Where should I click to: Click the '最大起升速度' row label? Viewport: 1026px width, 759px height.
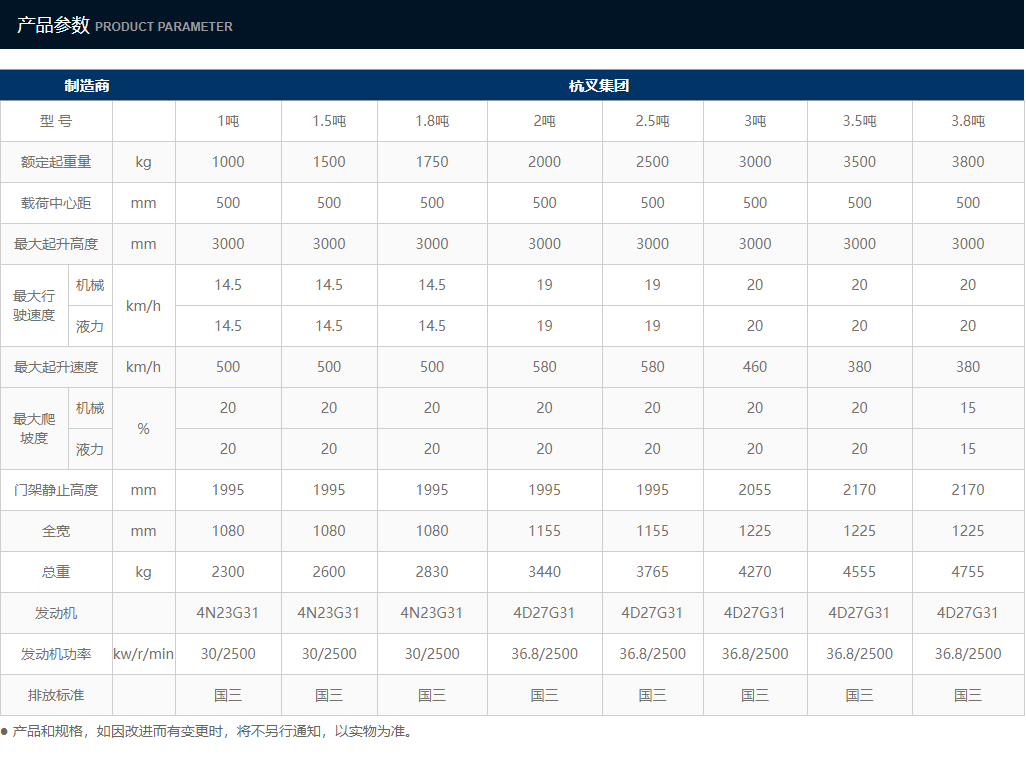(x=56, y=367)
